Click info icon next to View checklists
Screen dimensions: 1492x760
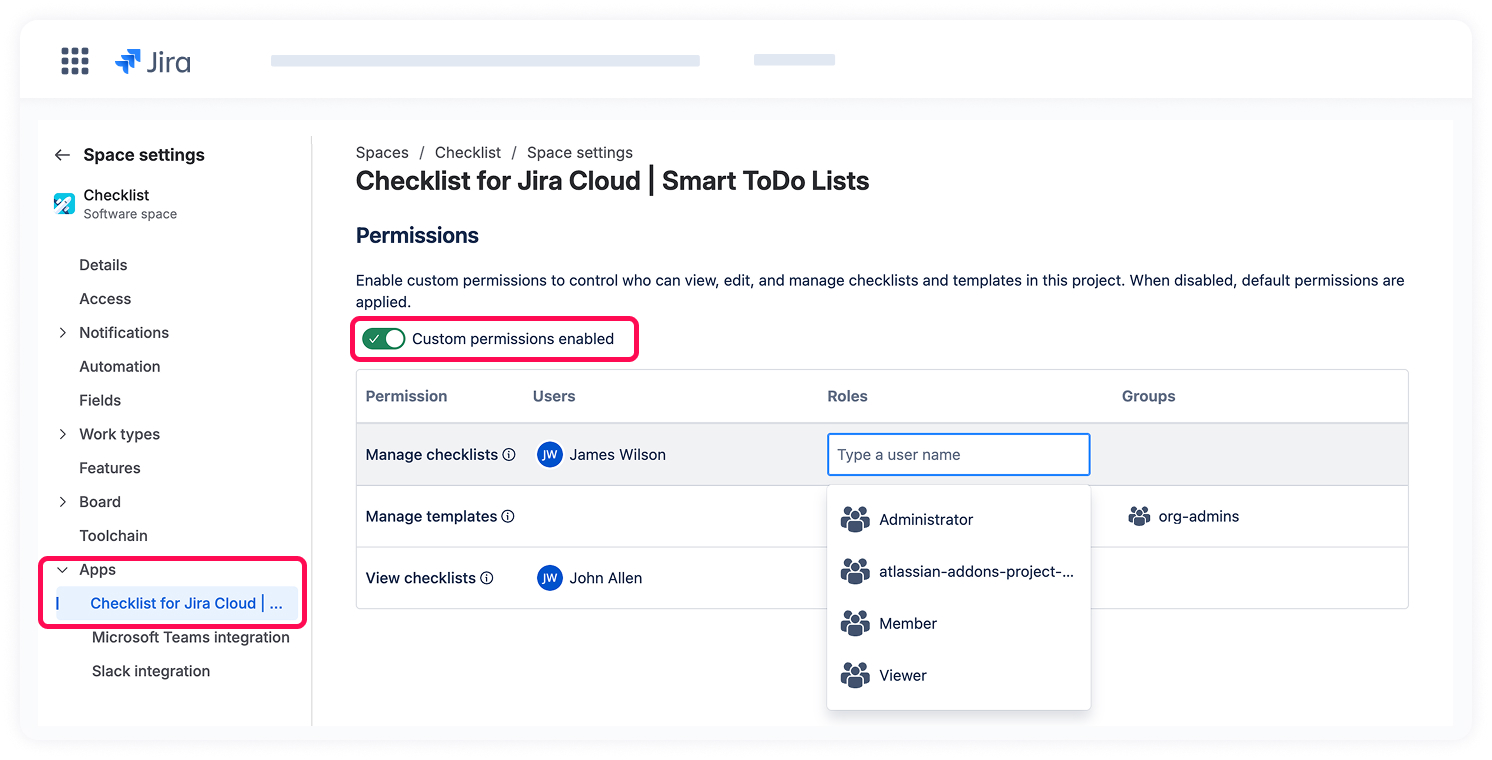tap(487, 578)
